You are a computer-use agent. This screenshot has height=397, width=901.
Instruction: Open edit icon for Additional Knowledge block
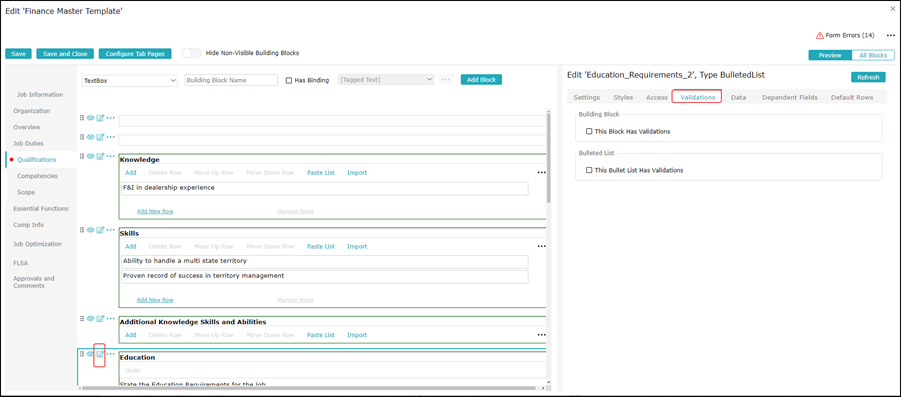[x=100, y=318]
